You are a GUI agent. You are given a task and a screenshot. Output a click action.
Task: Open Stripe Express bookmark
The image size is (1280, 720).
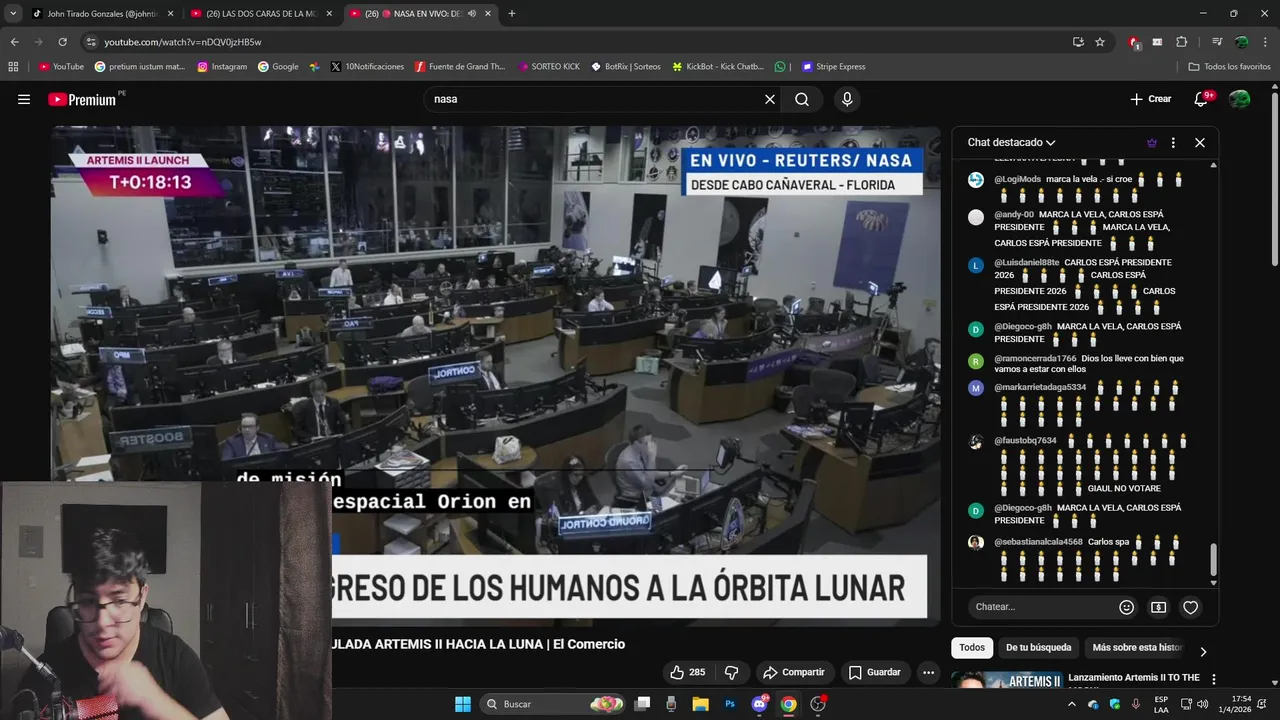coord(833,67)
